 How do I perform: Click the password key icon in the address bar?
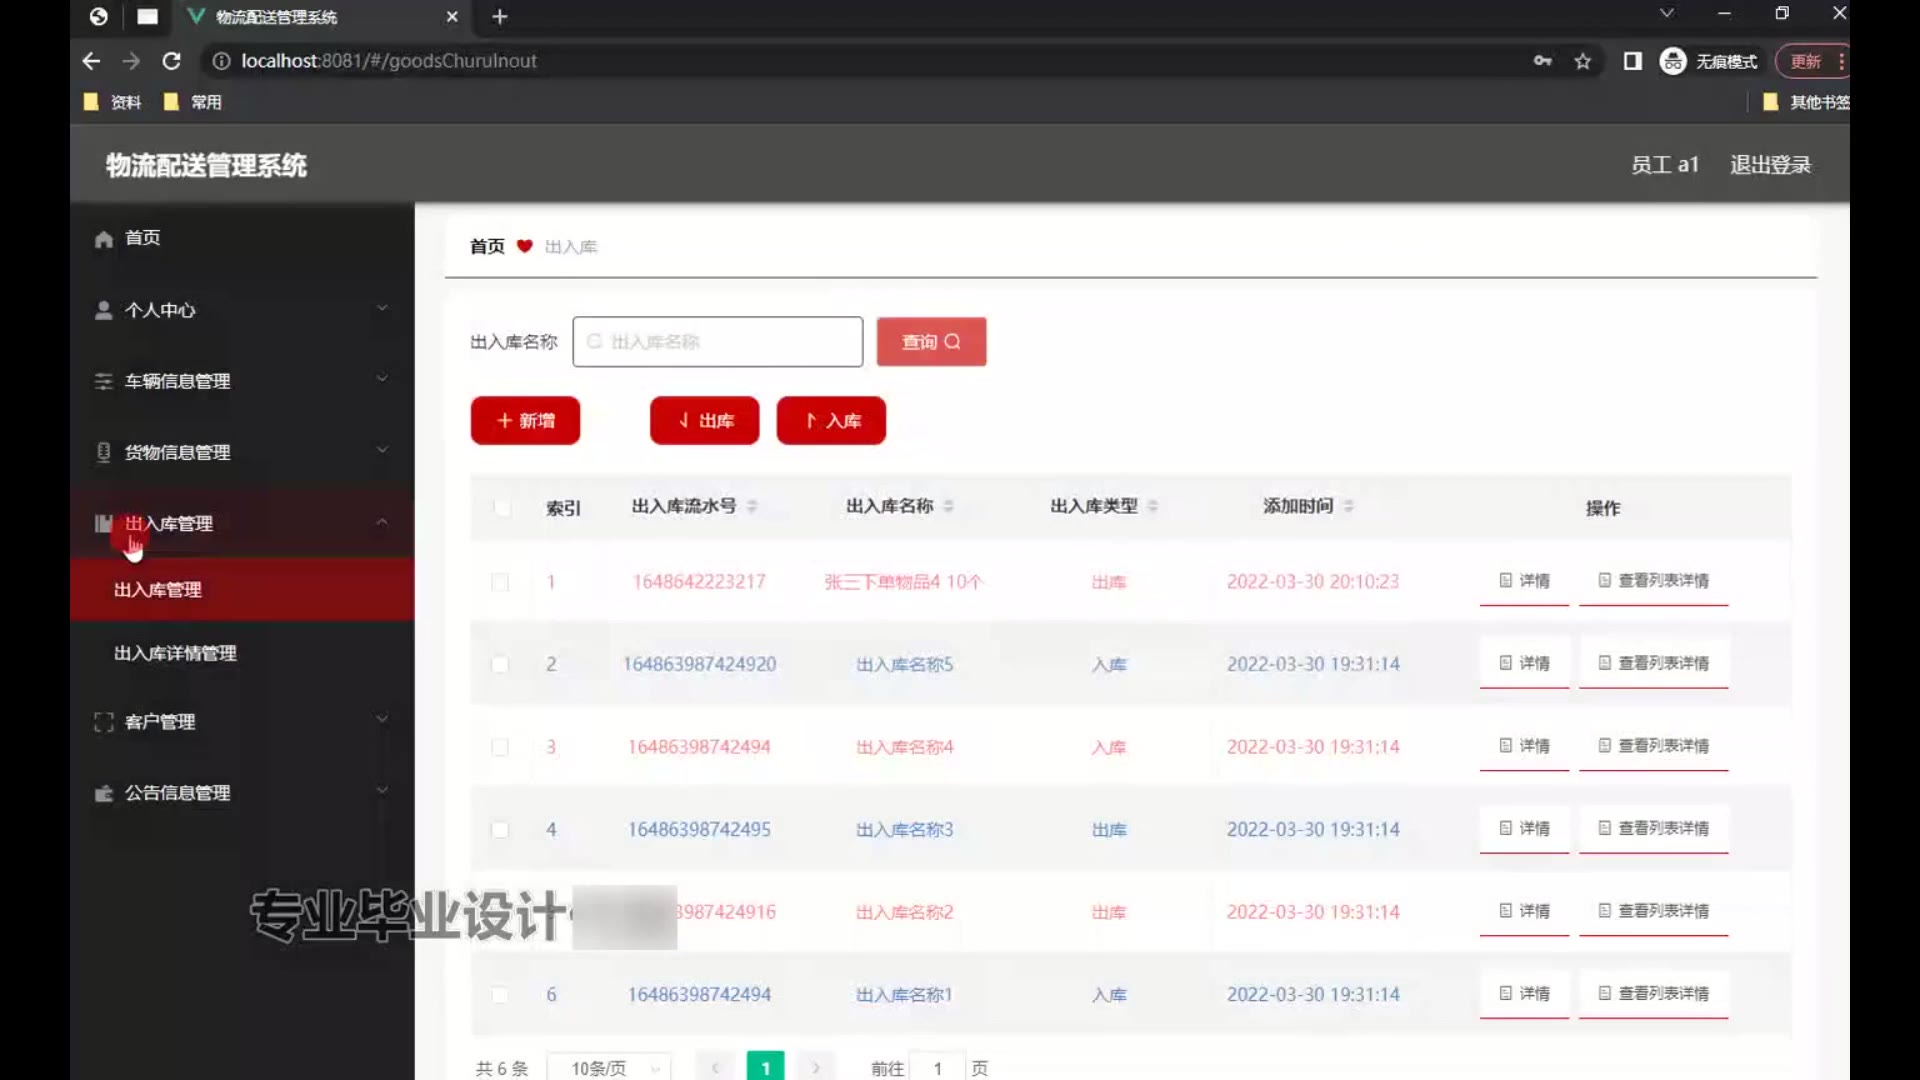[x=1542, y=61]
